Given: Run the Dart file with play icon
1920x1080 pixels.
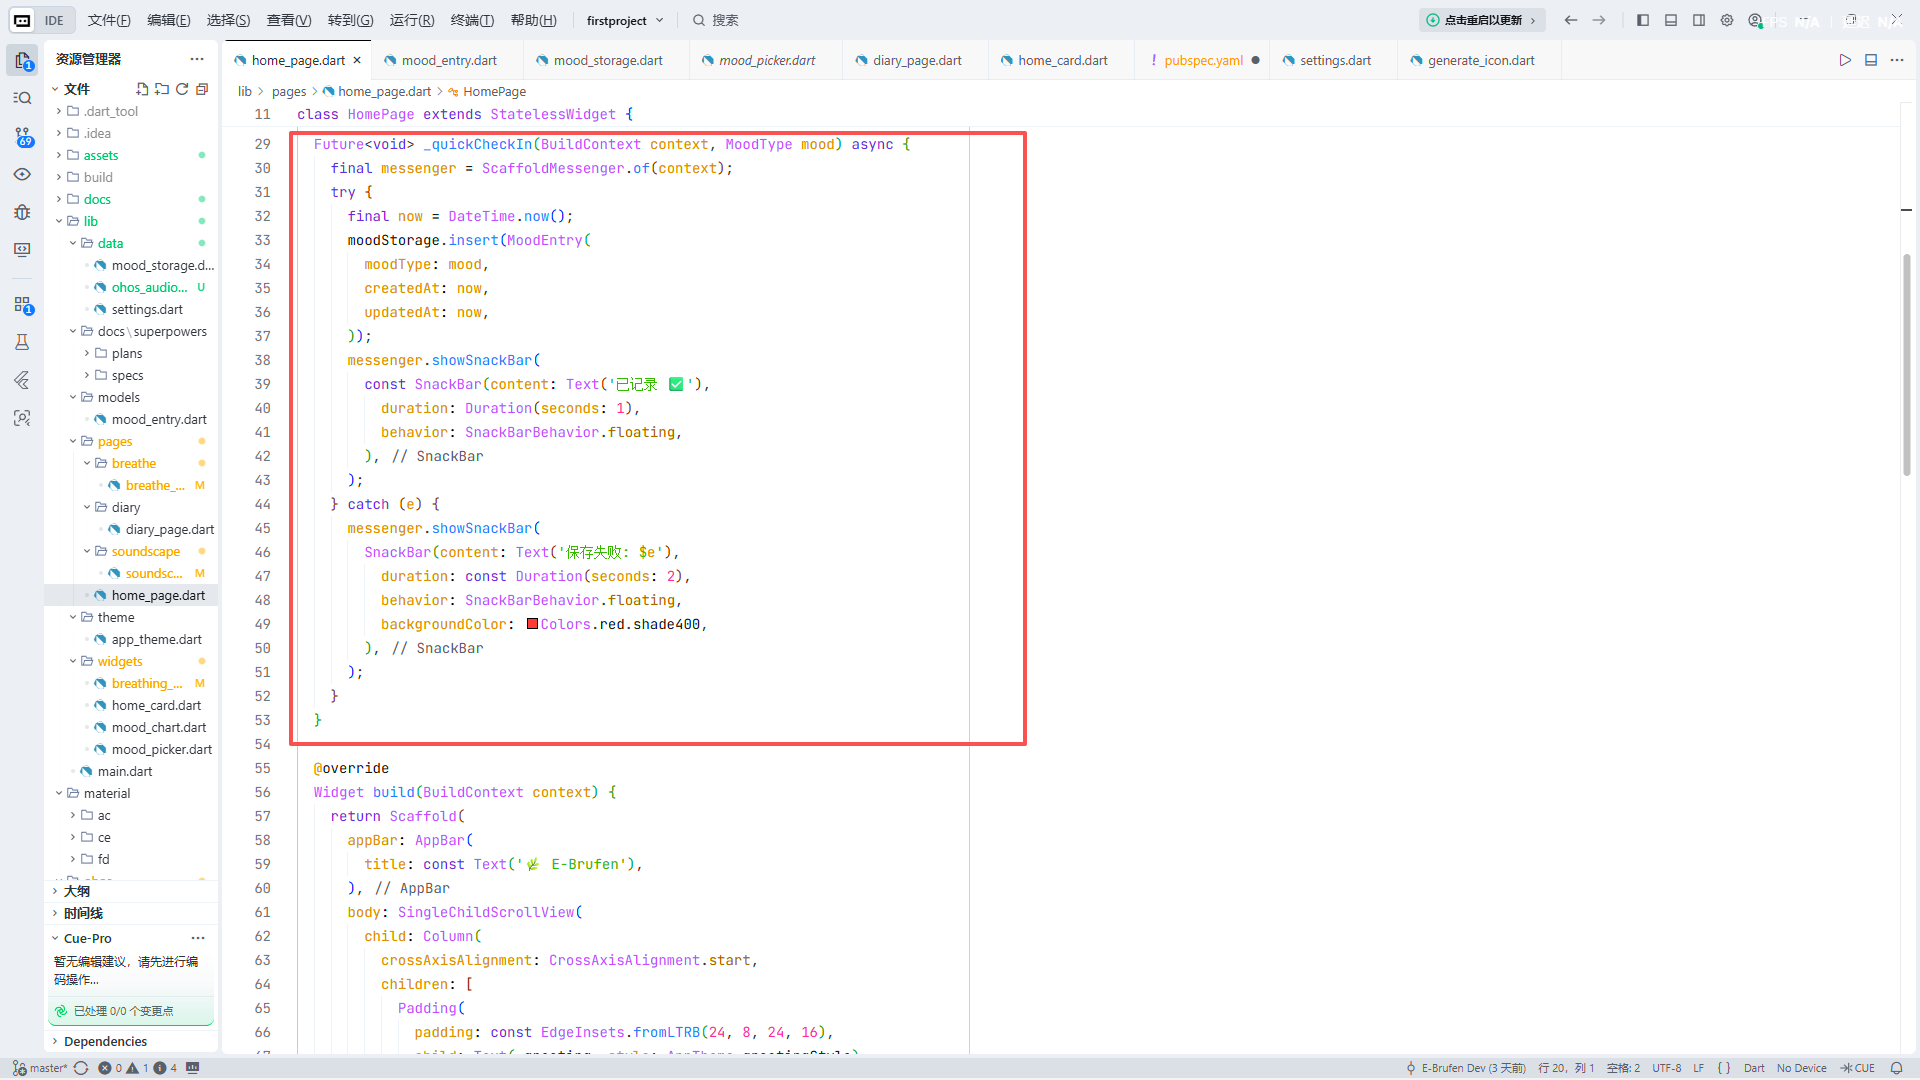Looking at the screenshot, I should [x=1845, y=60].
